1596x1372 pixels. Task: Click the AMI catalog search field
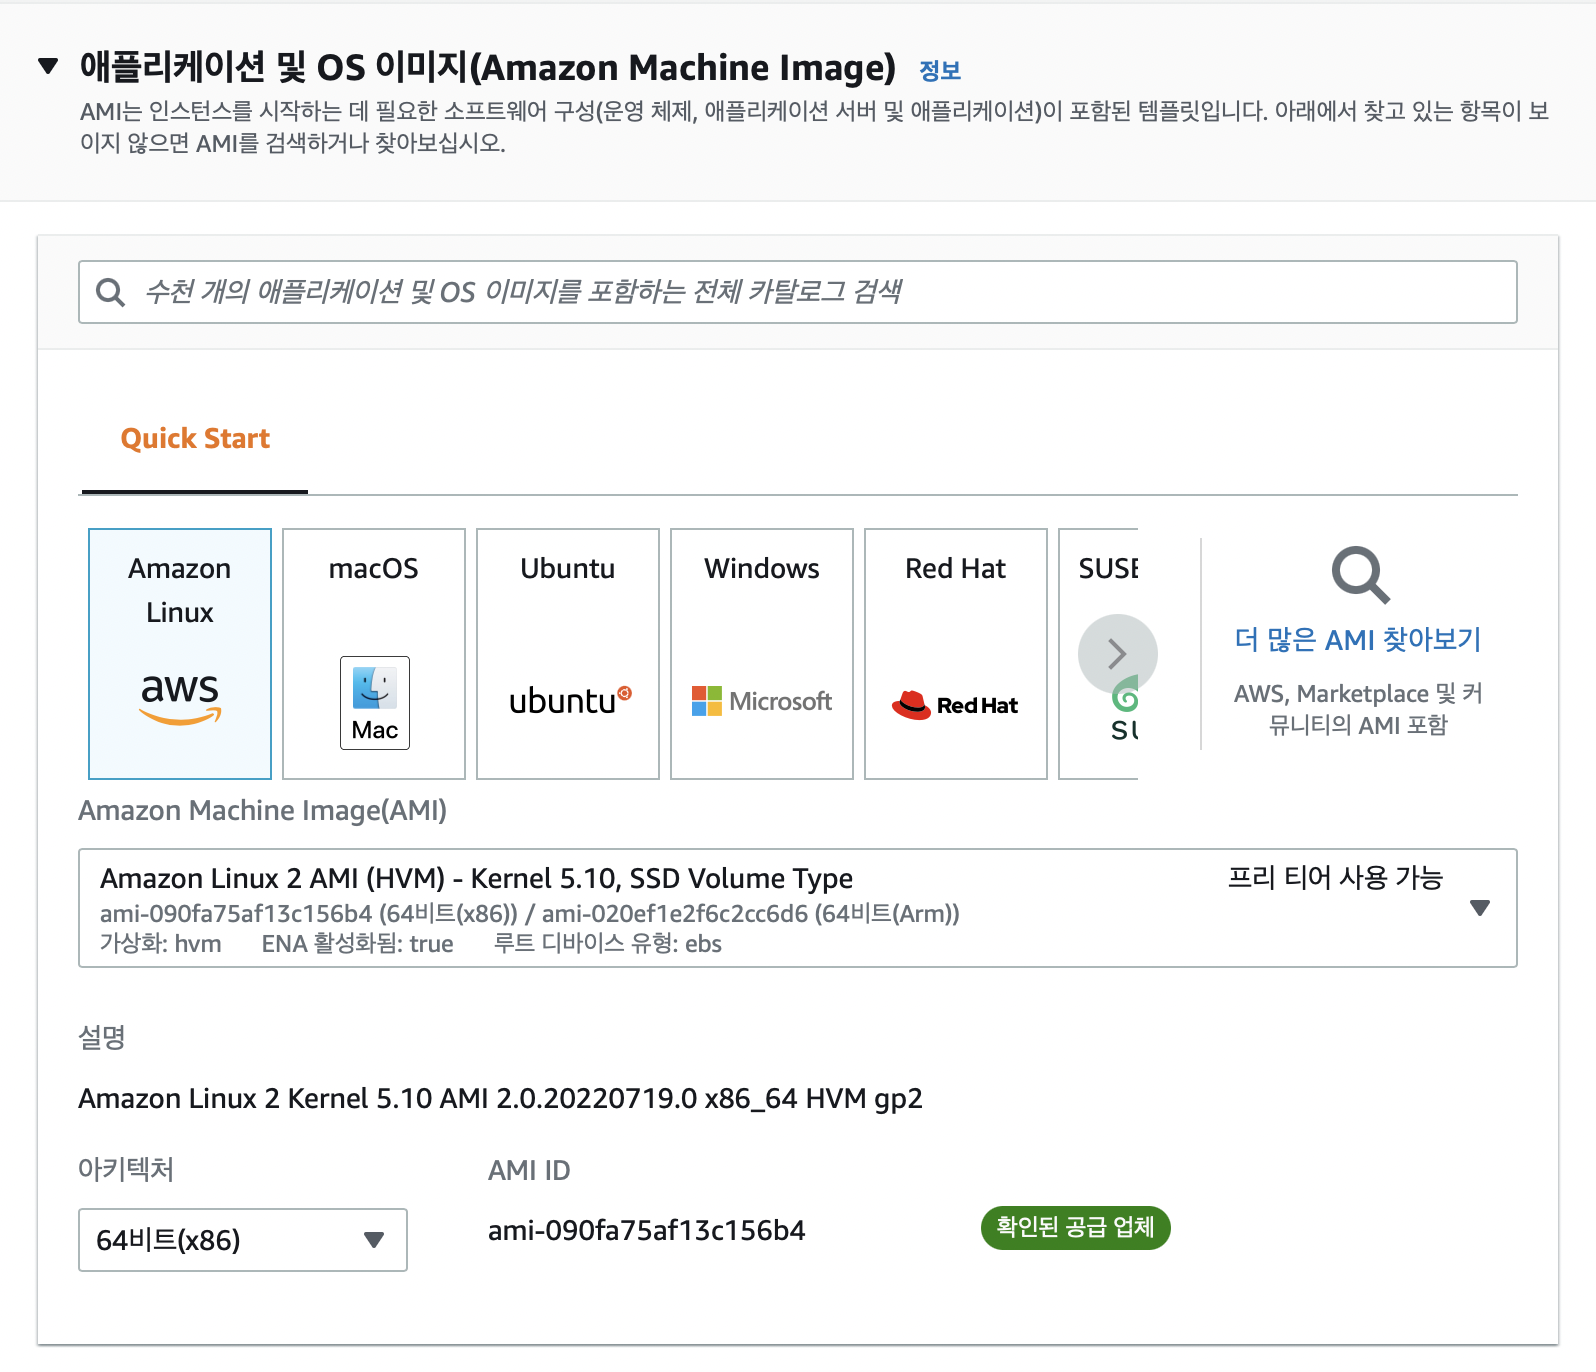pyautogui.click(x=798, y=292)
